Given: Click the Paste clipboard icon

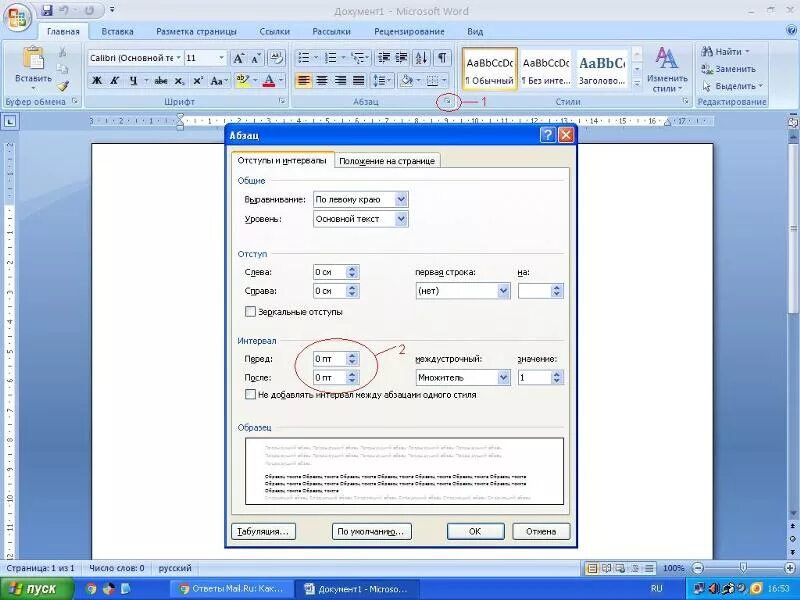Looking at the screenshot, I should point(33,58).
